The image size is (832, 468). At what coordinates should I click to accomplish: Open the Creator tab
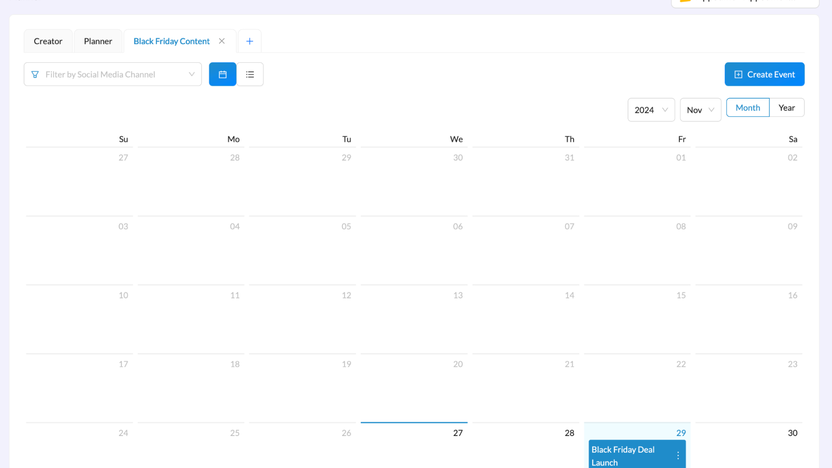pos(48,41)
